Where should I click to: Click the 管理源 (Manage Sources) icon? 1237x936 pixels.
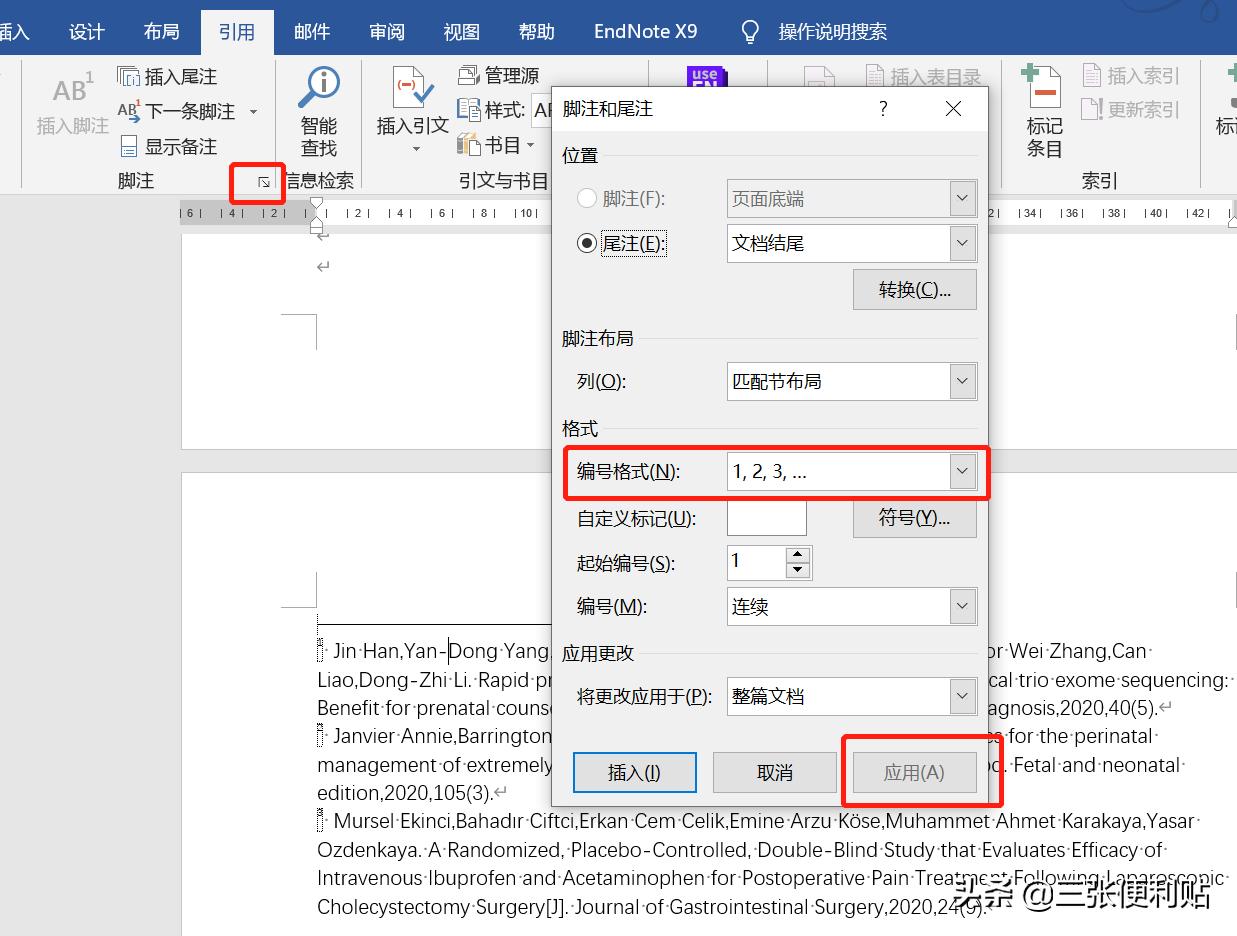(x=496, y=75)
